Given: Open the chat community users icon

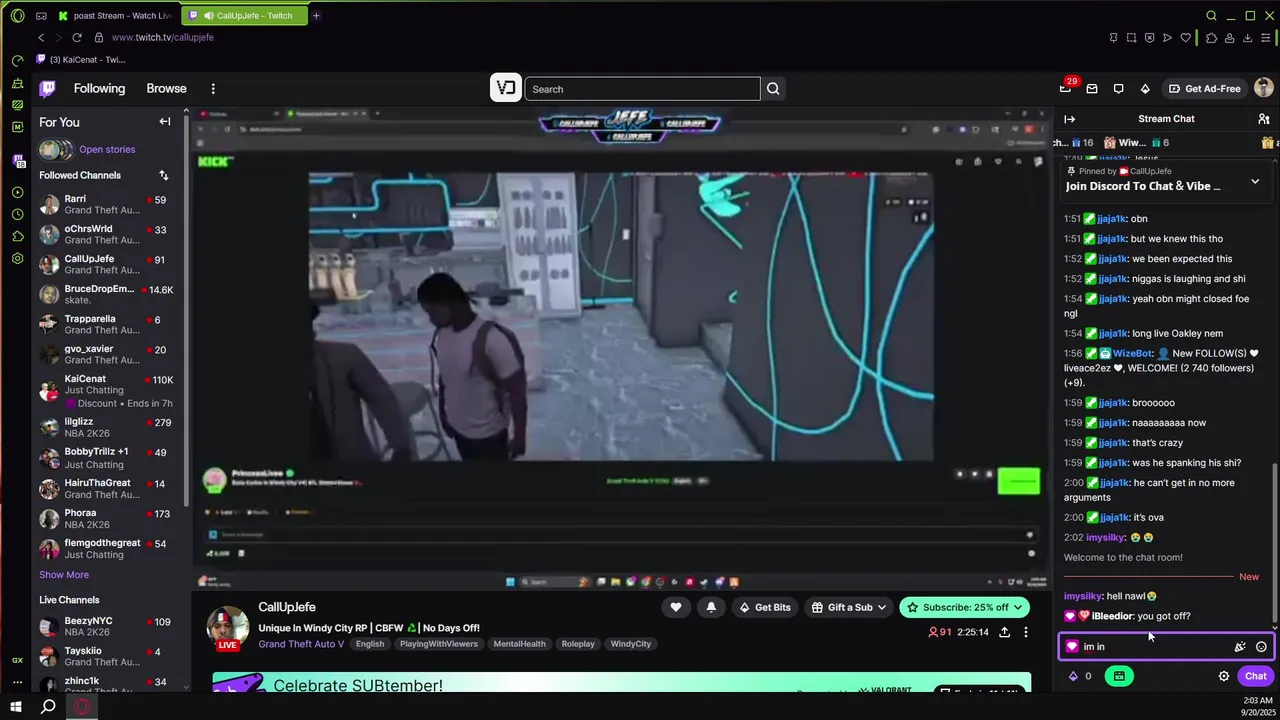Looking at the screenshot, I should tap(1264, 119).
